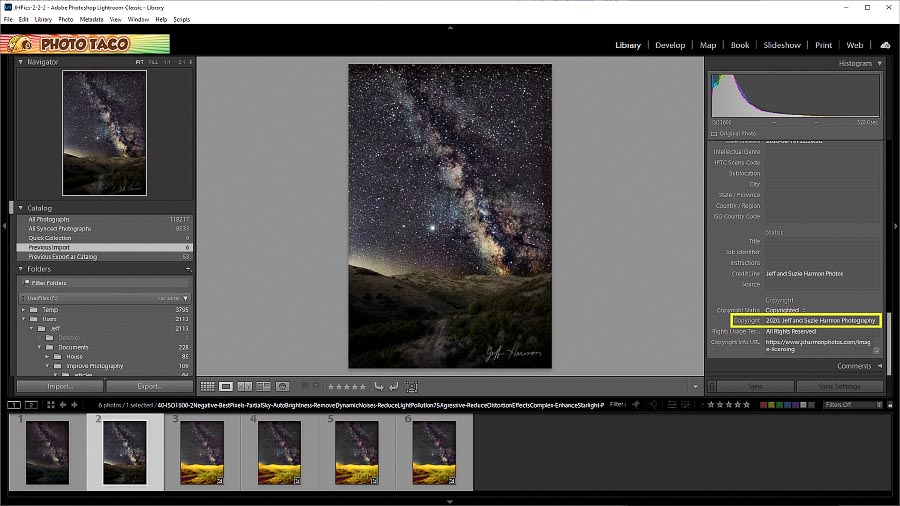900x506 pixels.
Task: Filter by red color label
Action: pyautogui.click(x=763, y=404)
